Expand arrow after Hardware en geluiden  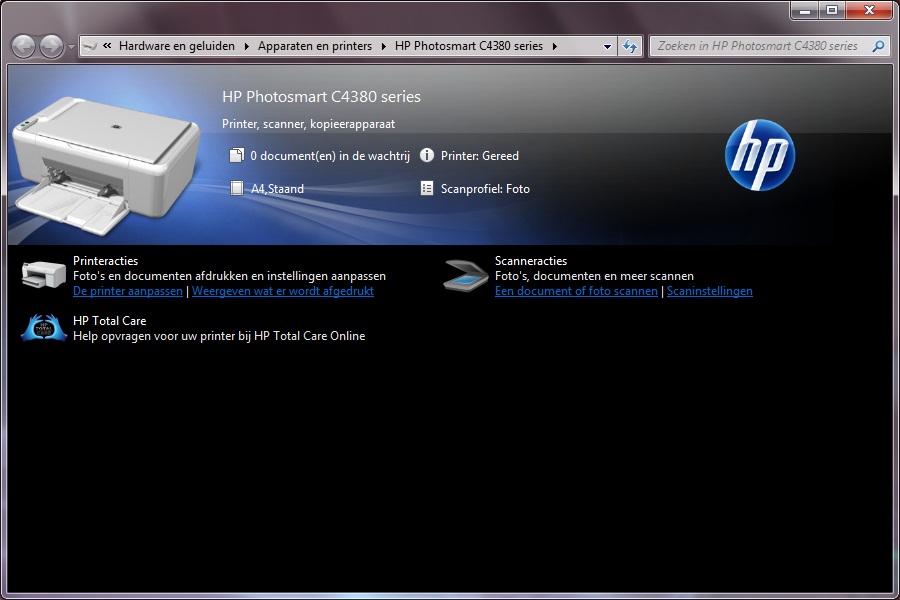pyautogui.click(x=247, y=46)
